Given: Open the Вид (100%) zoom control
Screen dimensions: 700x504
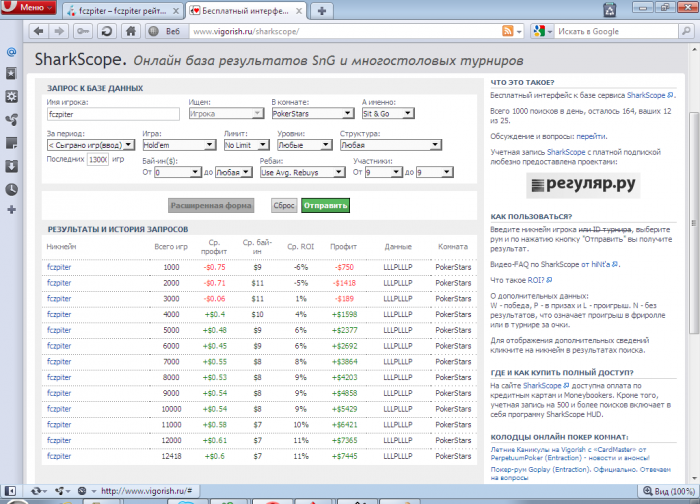Looking at the screenshot, I should point(668,491).
